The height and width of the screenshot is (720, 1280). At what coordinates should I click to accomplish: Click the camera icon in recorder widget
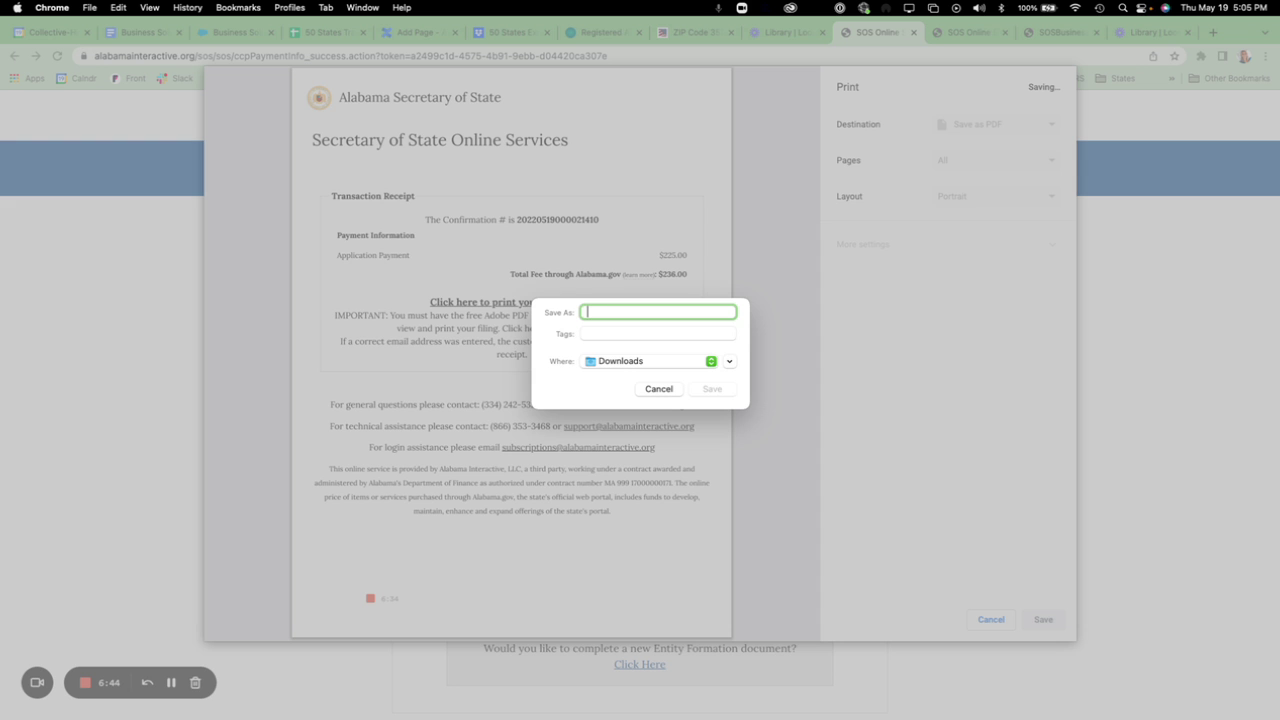pos(37,683)
